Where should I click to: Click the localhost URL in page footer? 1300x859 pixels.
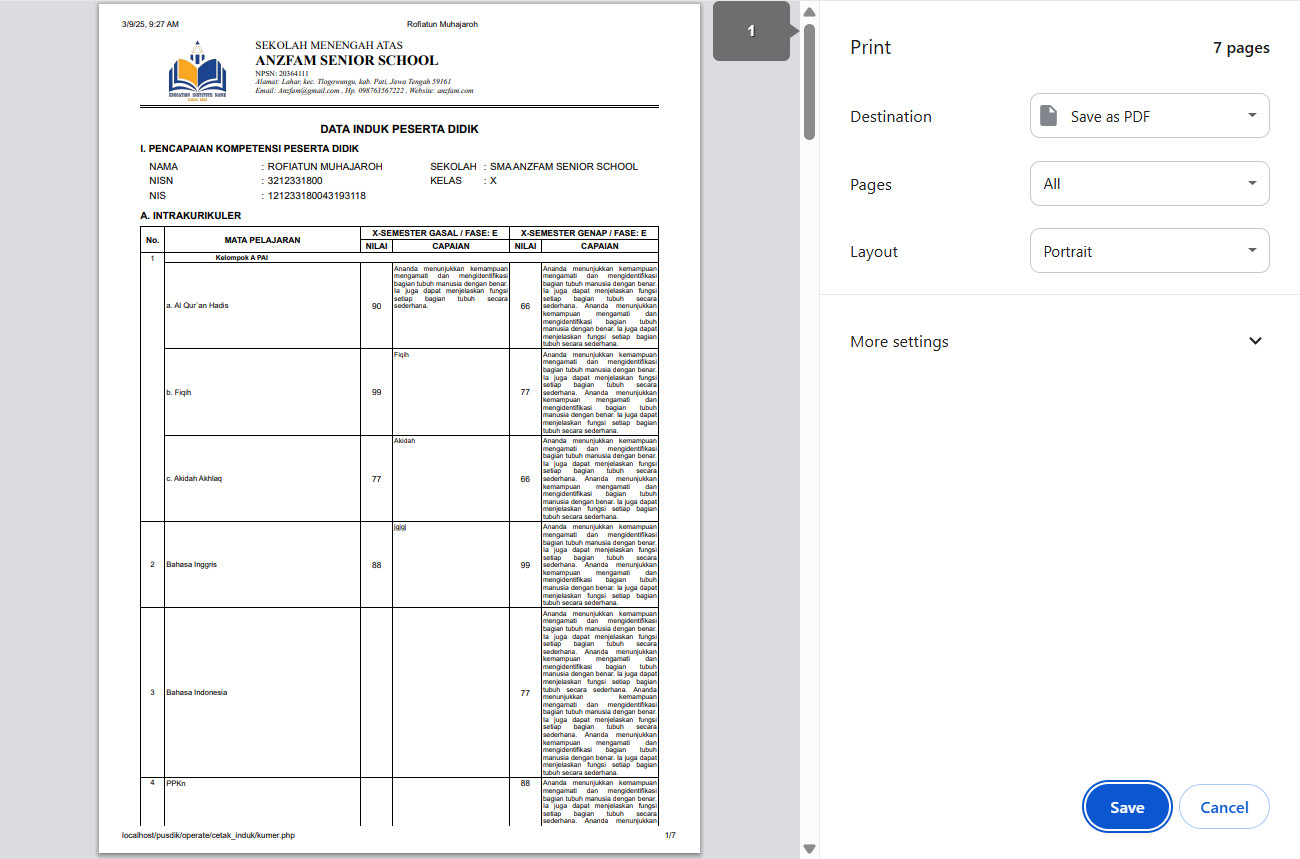[208, 834]
